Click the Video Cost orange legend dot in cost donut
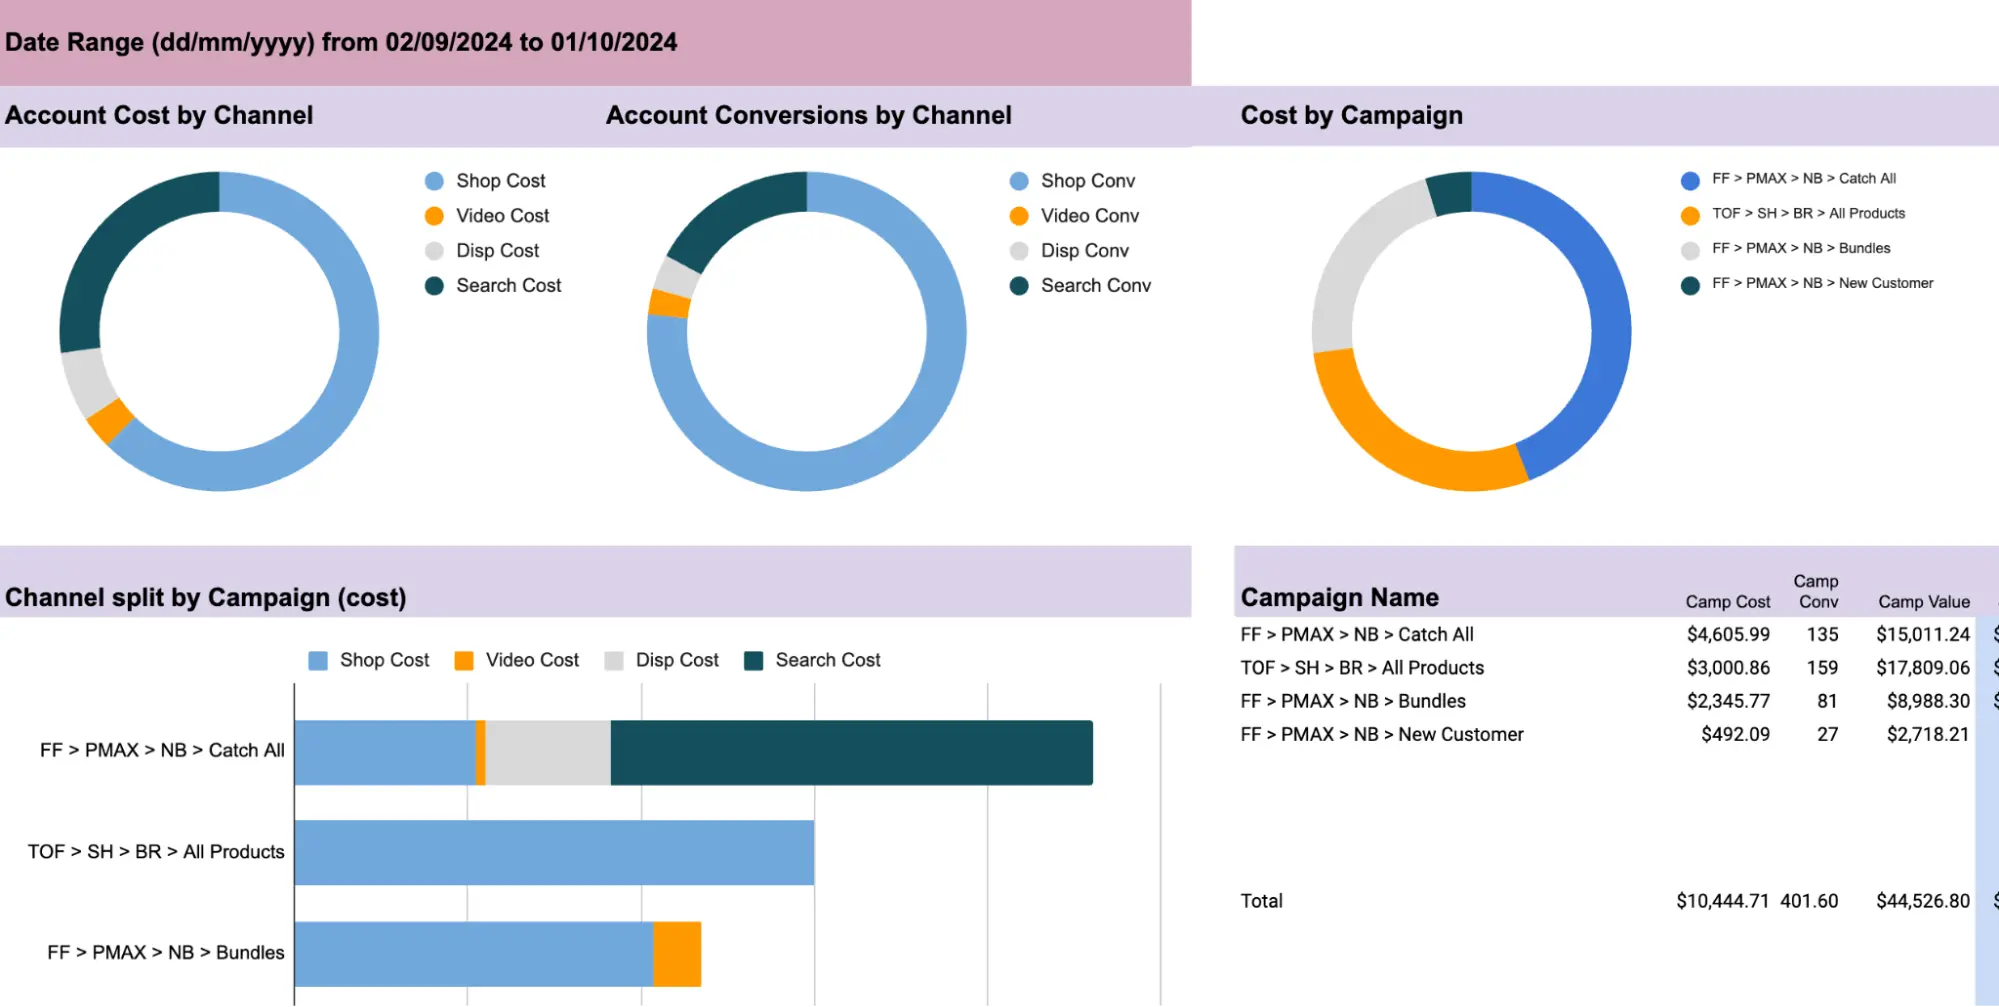 pos(434,216)
